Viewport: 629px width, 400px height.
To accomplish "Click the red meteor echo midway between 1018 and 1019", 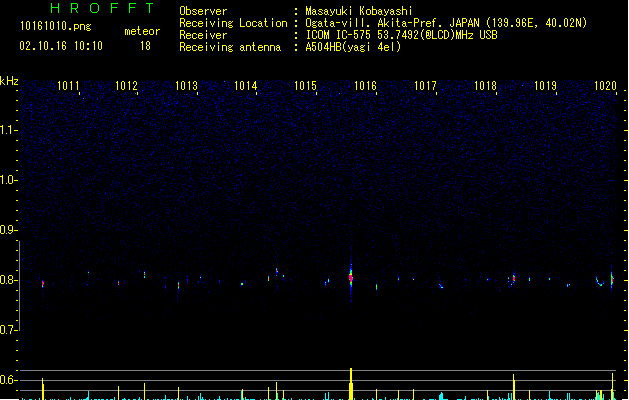I will click(x=513, y=278).
